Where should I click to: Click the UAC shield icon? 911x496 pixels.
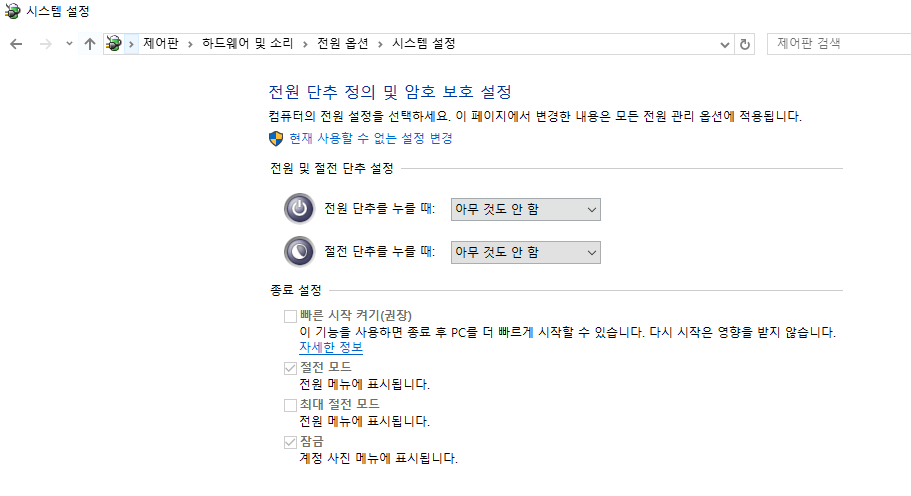[x=277, y=138]
